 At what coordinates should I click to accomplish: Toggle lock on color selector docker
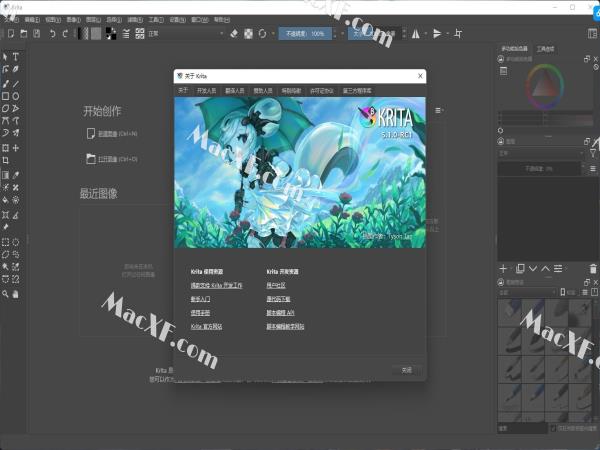[501, 59]
